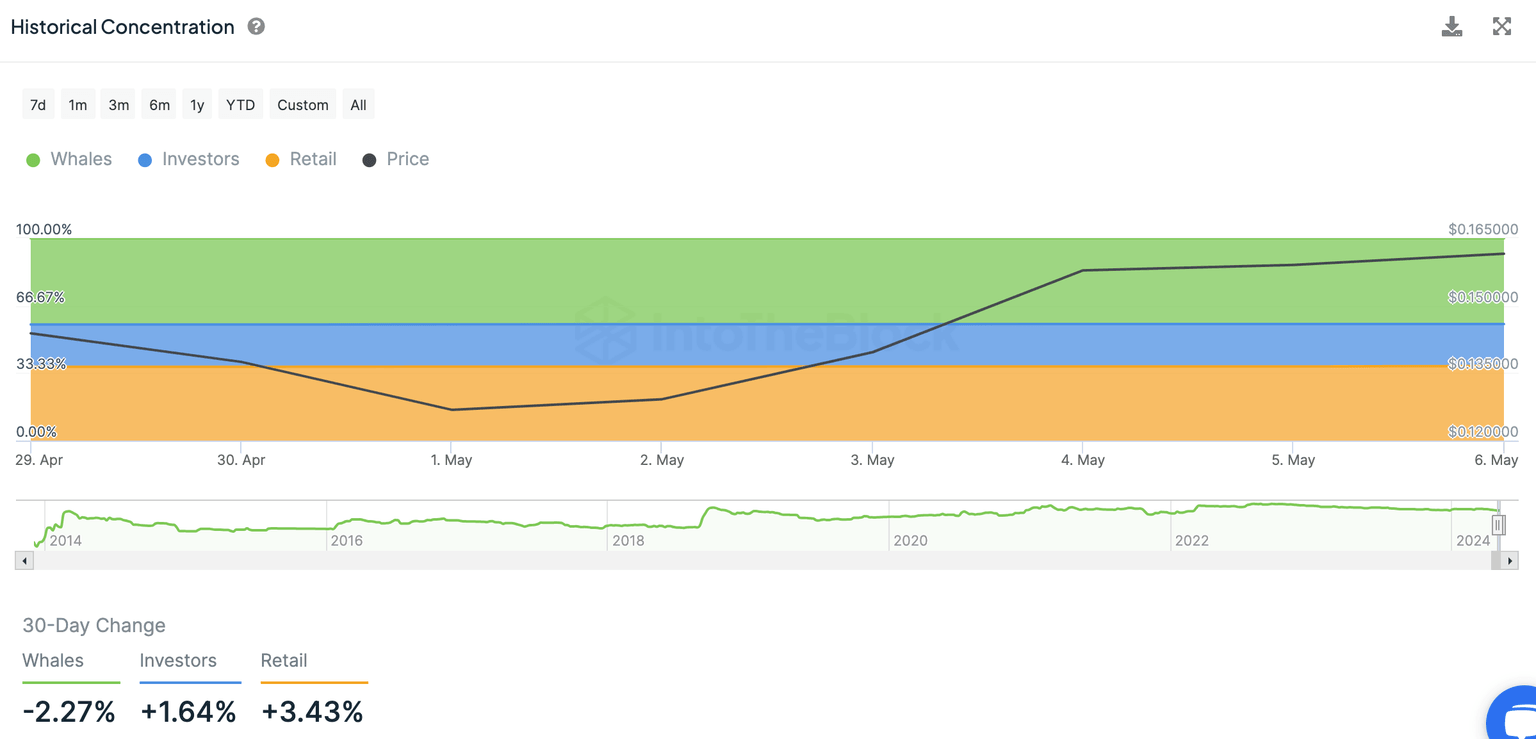This screenshot has width=1536, height=739.
Task: Hide the Retail series in legend
Action: (301, 160)
